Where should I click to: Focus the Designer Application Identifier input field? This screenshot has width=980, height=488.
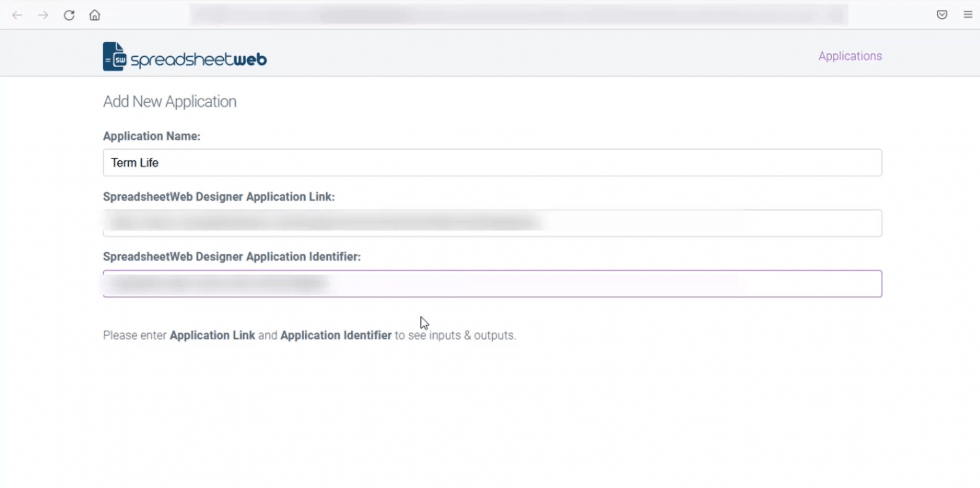click(492, 284)
